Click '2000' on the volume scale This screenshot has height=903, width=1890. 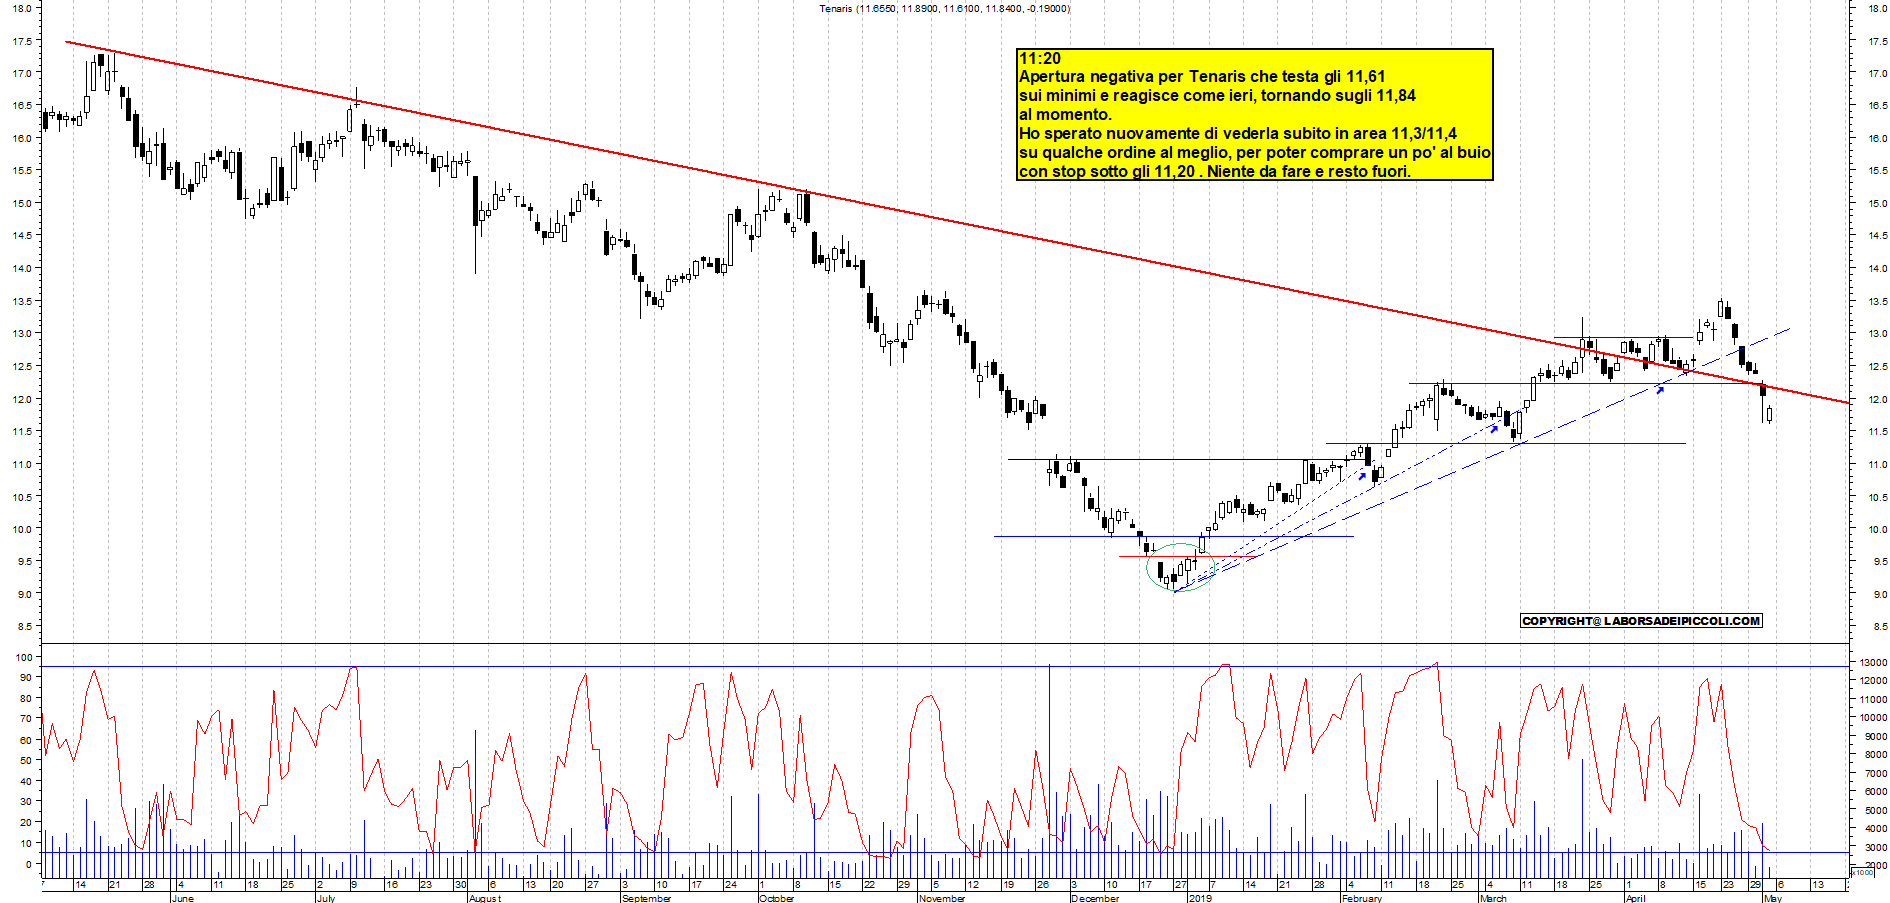(x=1875, y=865)
